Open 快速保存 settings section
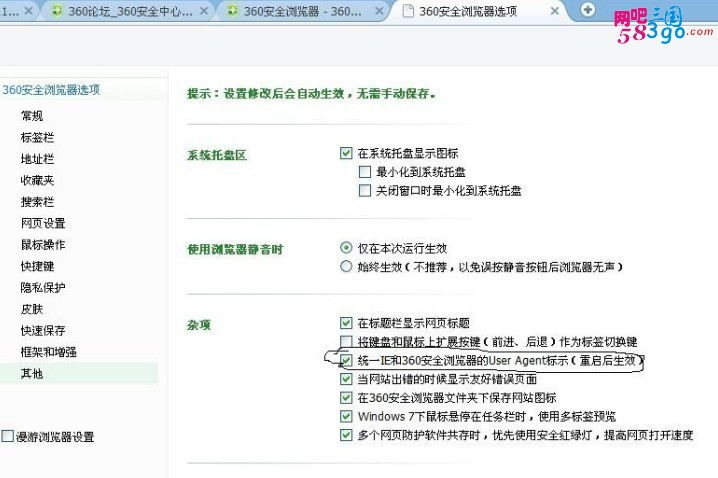Screen dimensions: 718x478 [43, 331]
